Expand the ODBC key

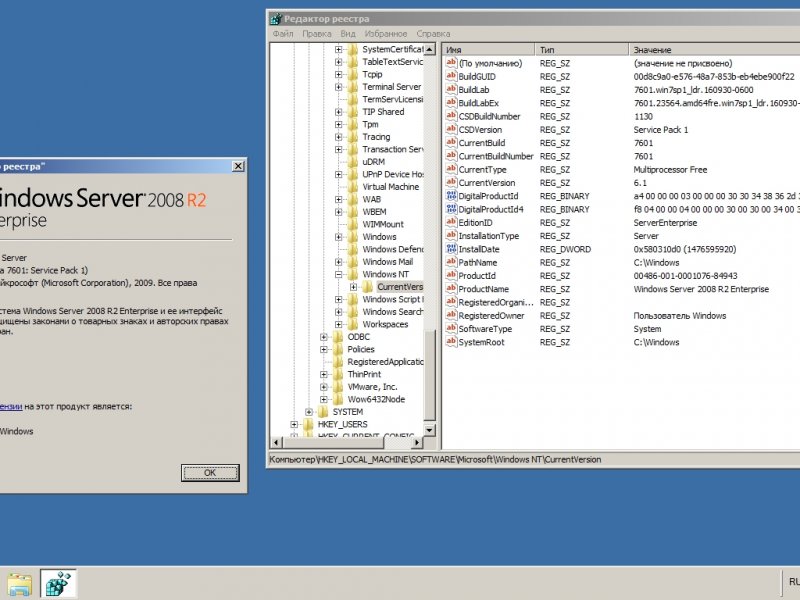pos(323,337)
